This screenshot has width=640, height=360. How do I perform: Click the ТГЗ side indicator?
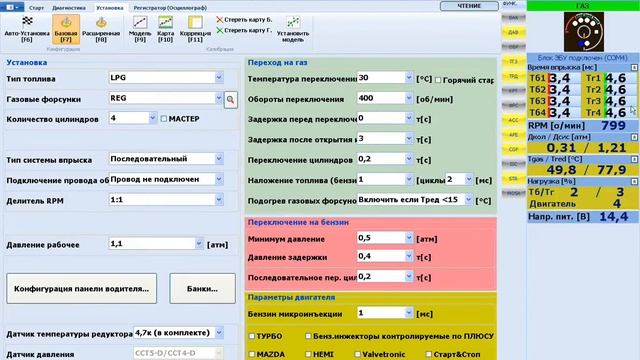click(x=513, y=62)
